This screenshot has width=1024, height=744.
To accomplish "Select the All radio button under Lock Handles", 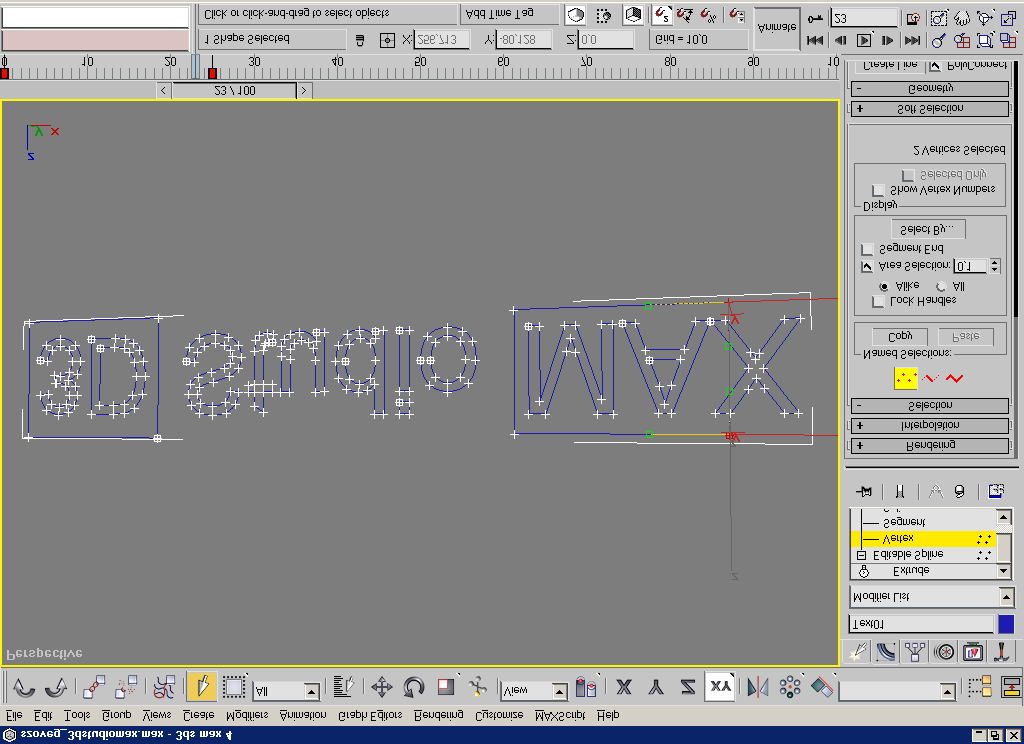I will tap(941, 286).
